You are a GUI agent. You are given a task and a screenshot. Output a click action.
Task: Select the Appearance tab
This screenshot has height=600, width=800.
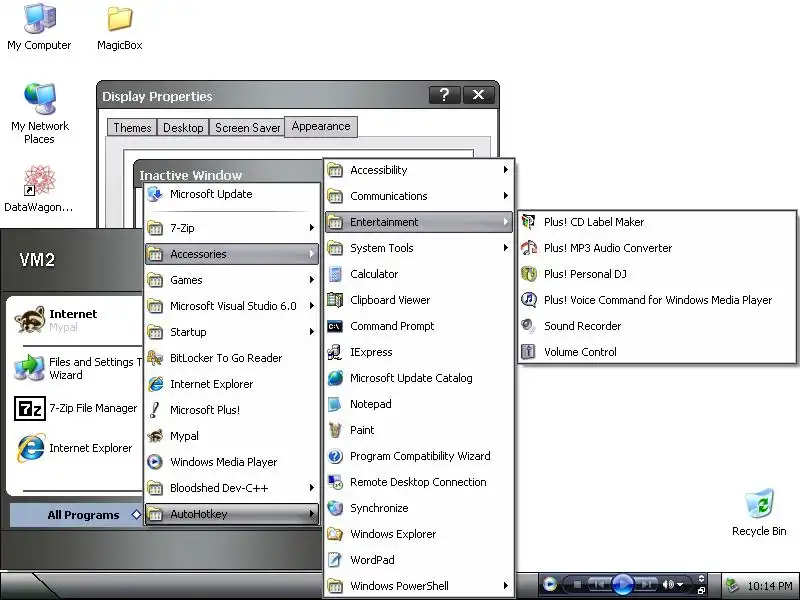tap(321, 127)
